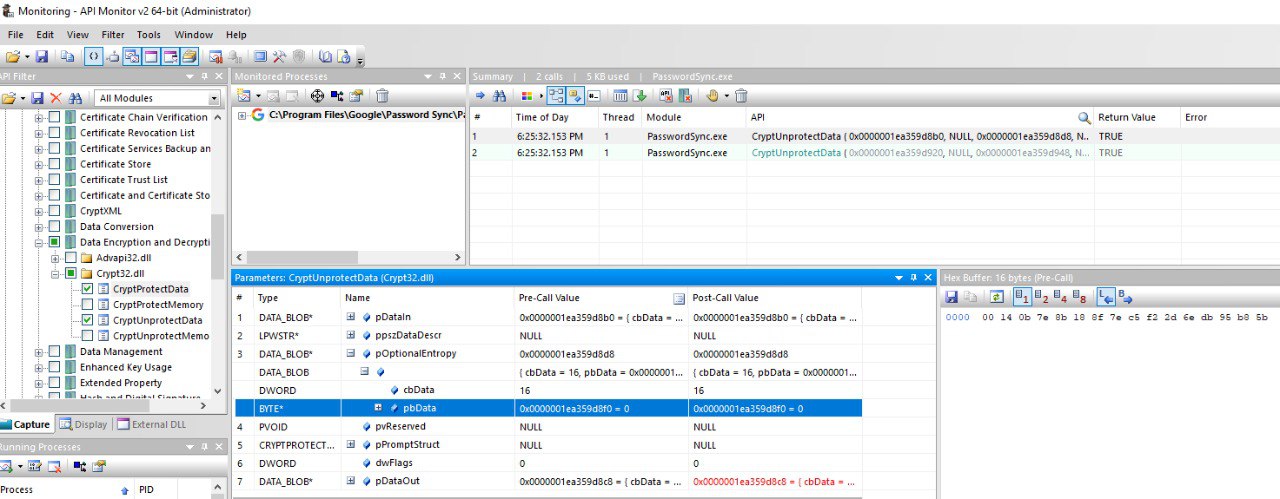Click the binoculars find icon in API Filter
Screen dimensions: 1280x499
(74, 98)
